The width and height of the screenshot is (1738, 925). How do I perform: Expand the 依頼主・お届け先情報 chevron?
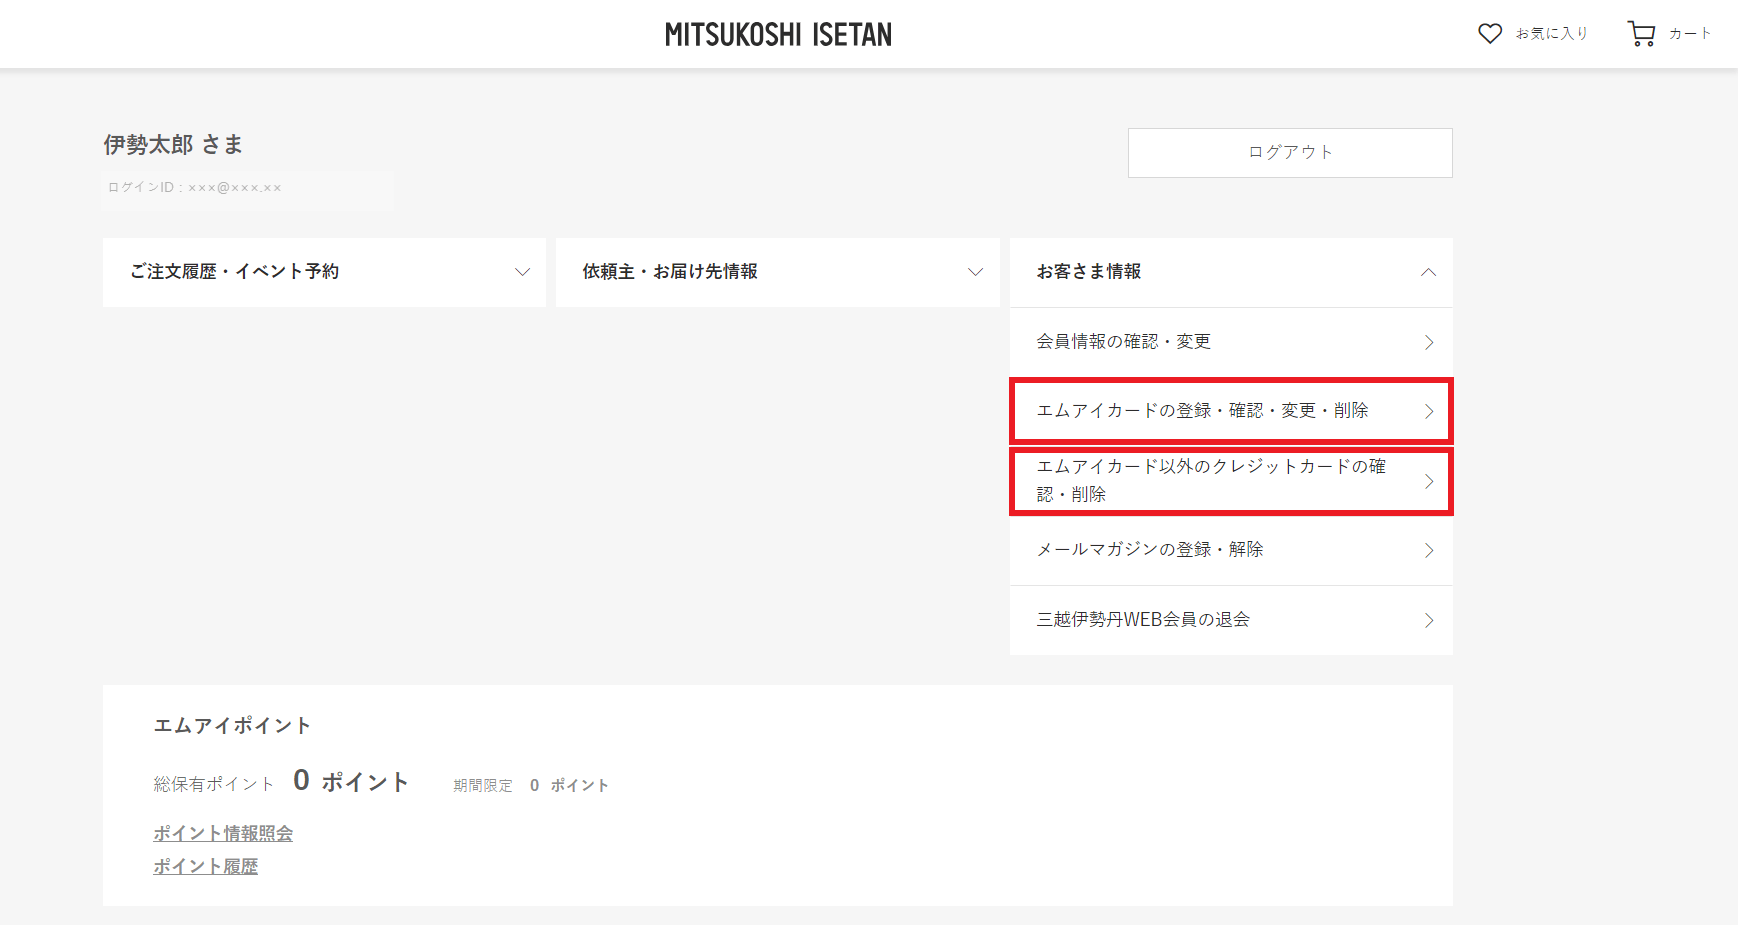(x=975, y=272)
